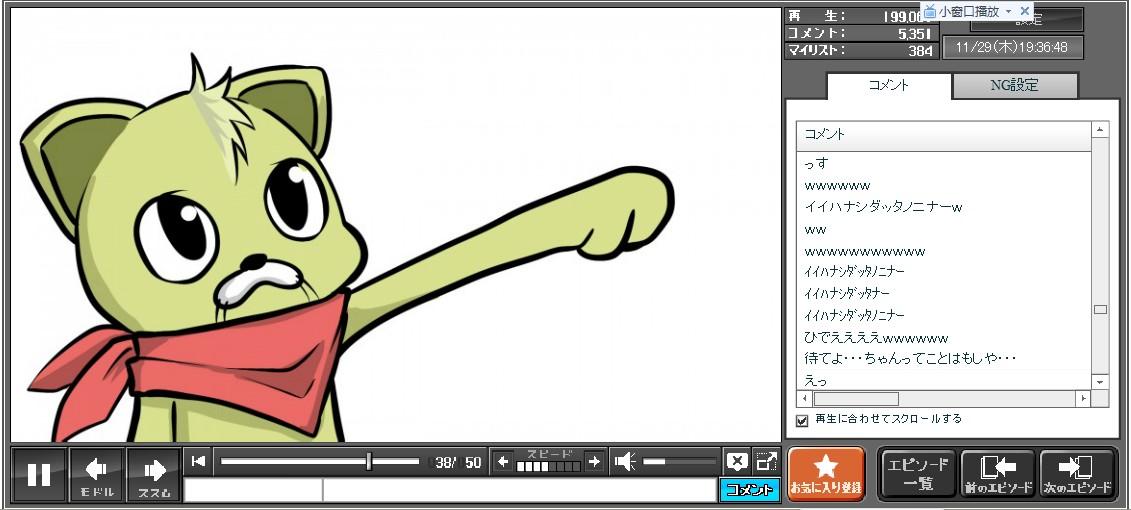Switch to the NG設定 tab

coord(1014,86)
